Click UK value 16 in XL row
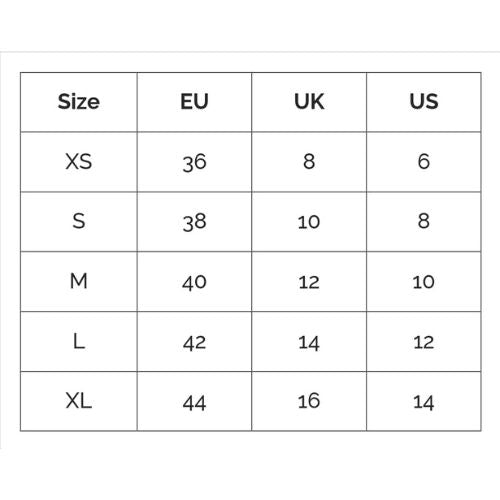Screen dimensions: 500x500 [x=309, y=401]
